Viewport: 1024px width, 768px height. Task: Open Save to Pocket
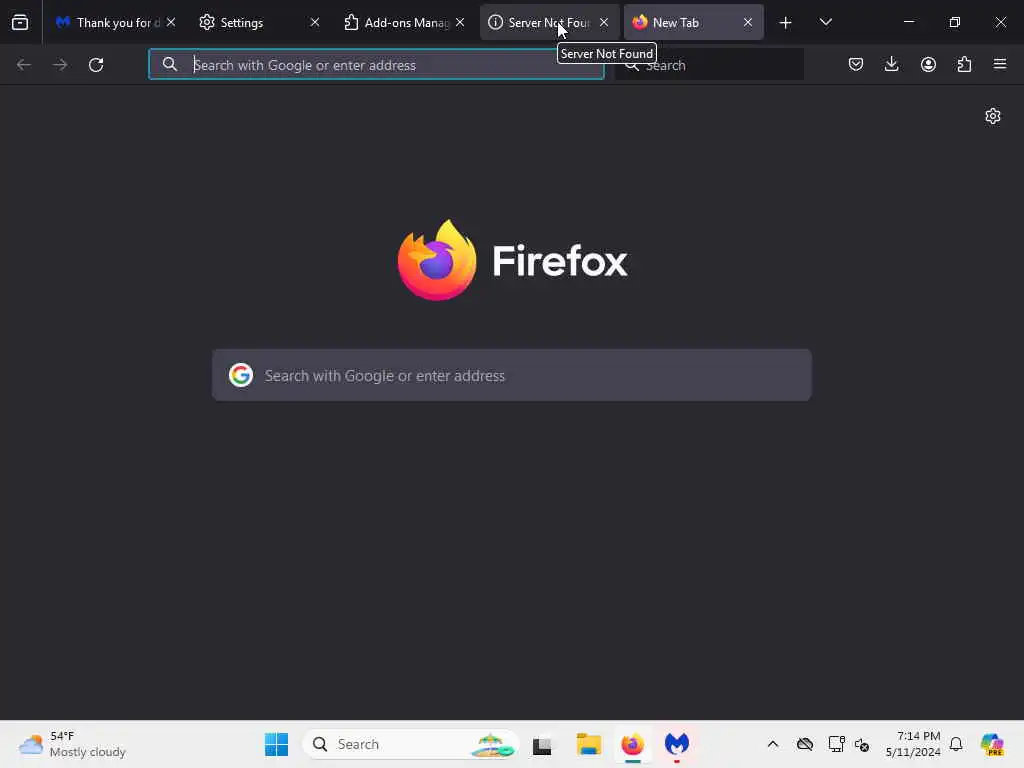[856, 64]
